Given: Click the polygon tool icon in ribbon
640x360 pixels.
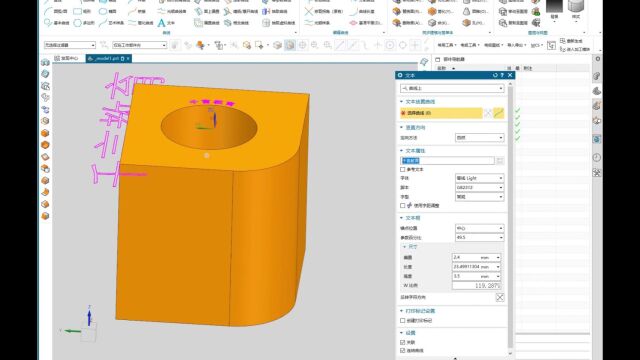Looking at the screenshot, I should click(x=78, y=23).
